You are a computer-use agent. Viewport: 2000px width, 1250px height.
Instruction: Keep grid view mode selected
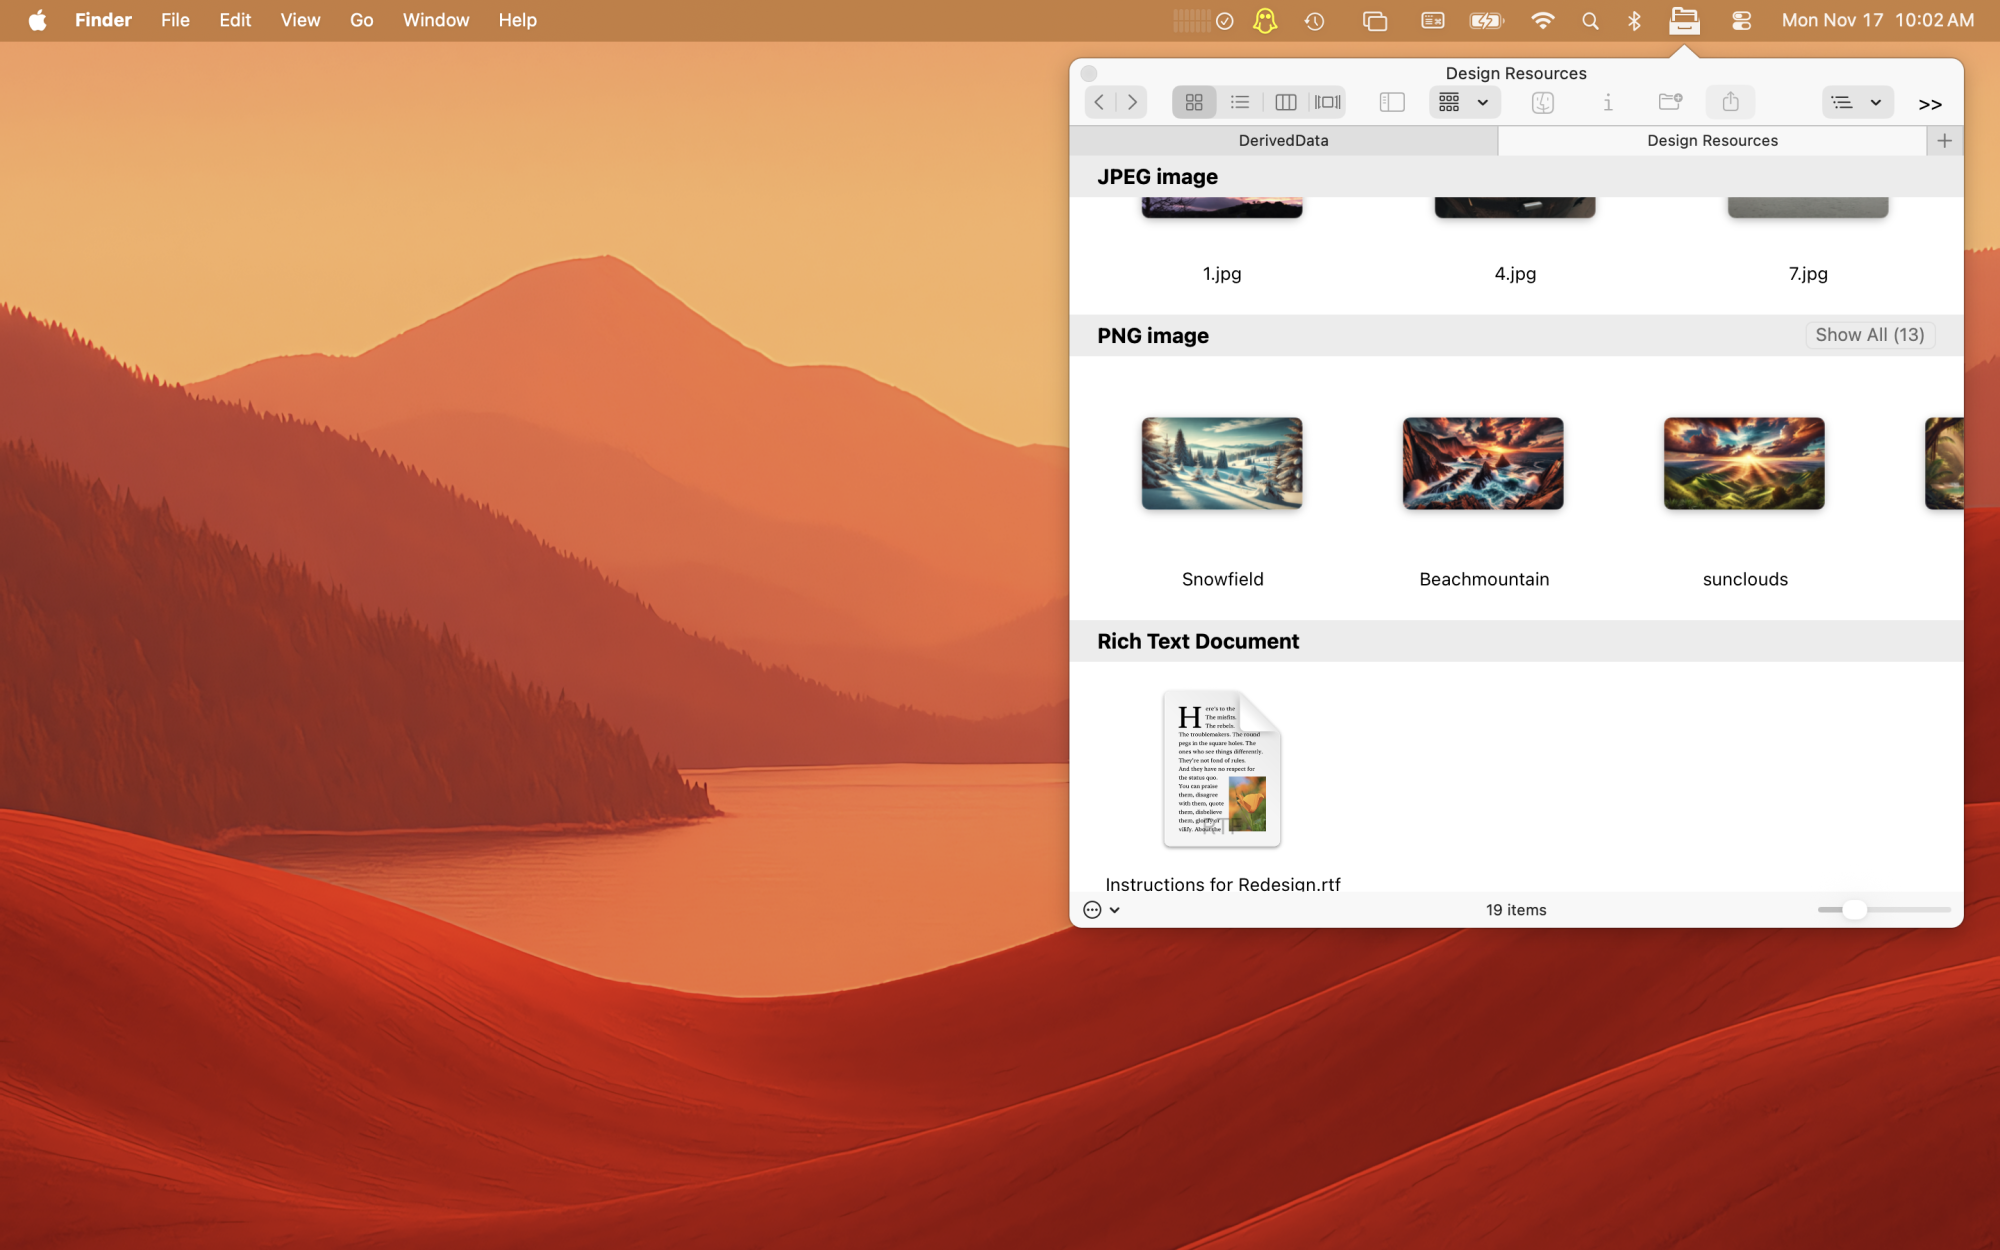point(1193,101)
